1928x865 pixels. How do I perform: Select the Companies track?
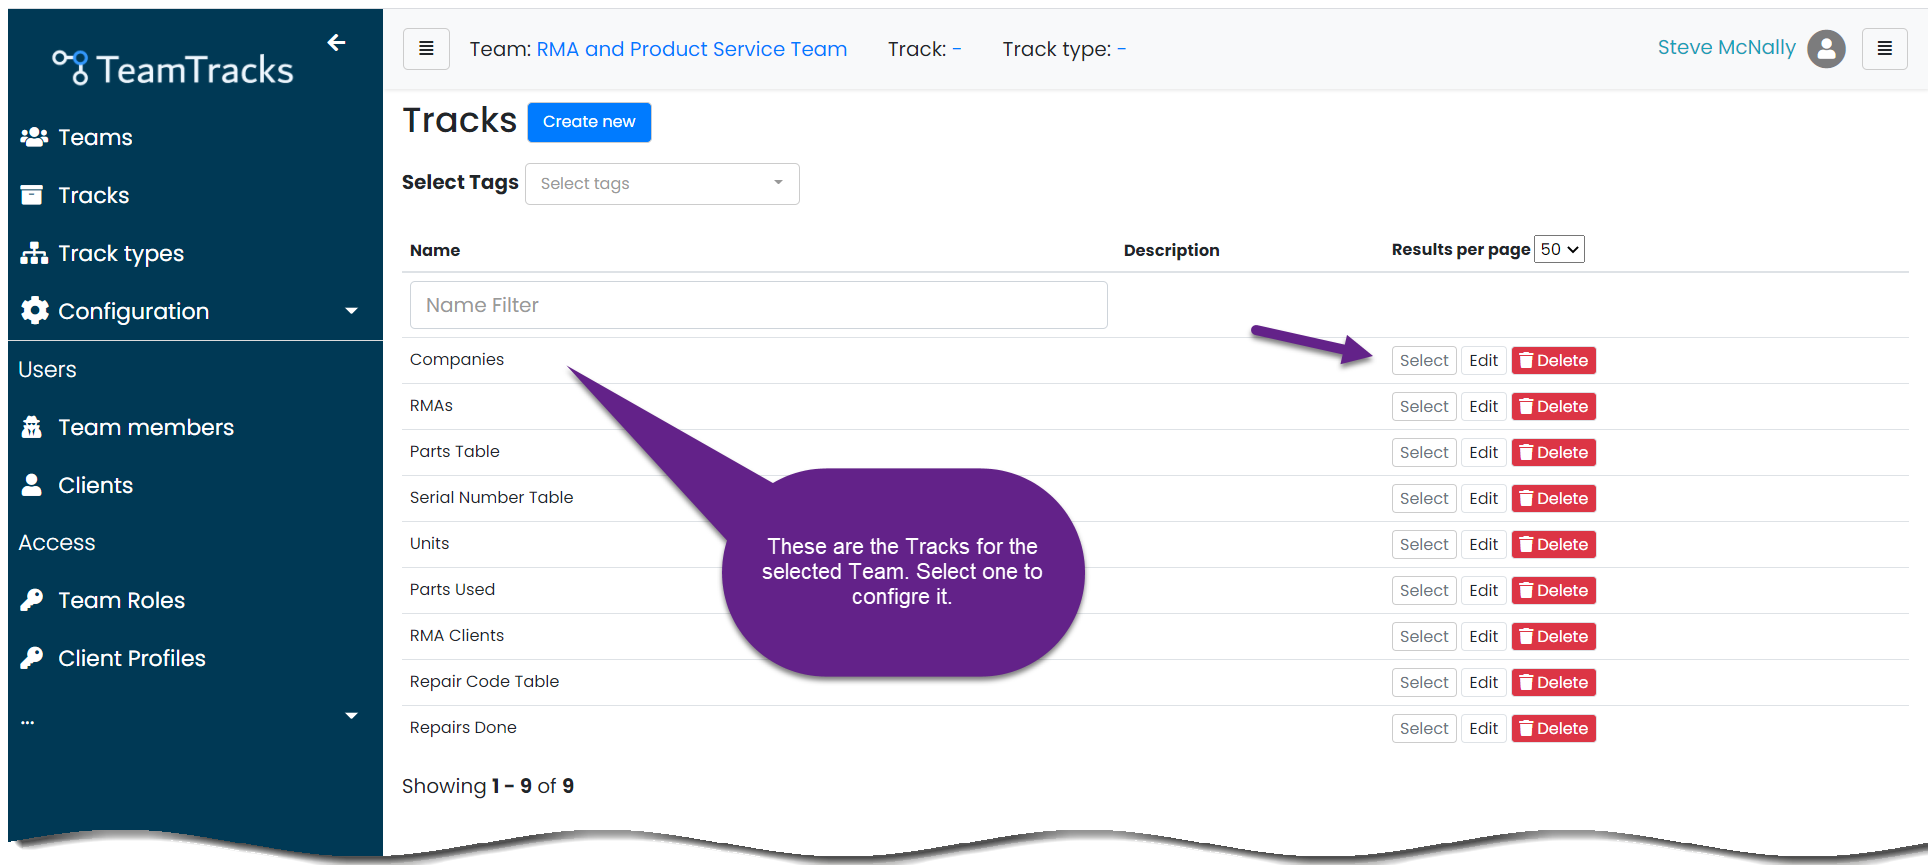[x=1423, y=361]
